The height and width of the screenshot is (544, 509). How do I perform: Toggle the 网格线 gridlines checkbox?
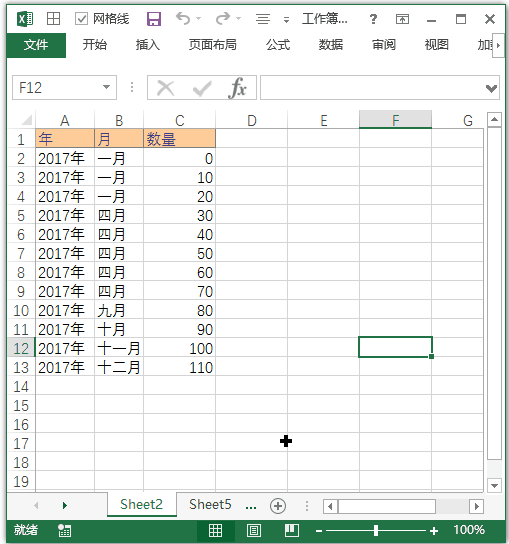click(81, 19)
